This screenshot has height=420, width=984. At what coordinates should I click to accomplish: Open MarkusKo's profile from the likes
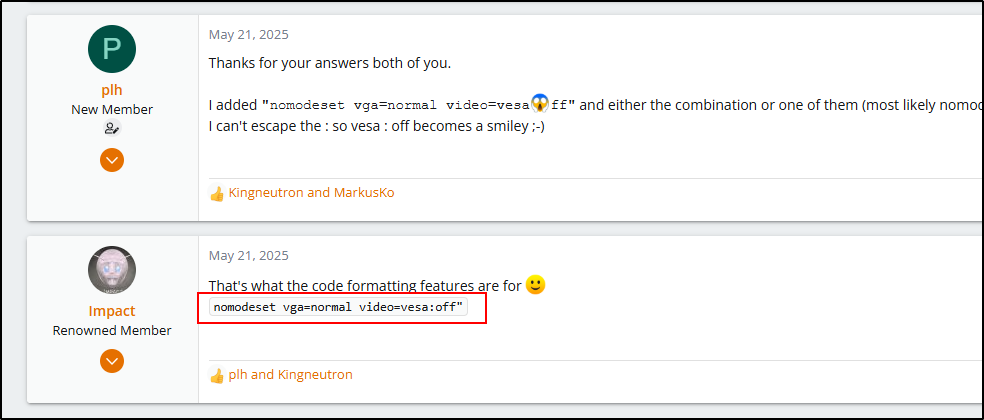click(x=362, y=193)
